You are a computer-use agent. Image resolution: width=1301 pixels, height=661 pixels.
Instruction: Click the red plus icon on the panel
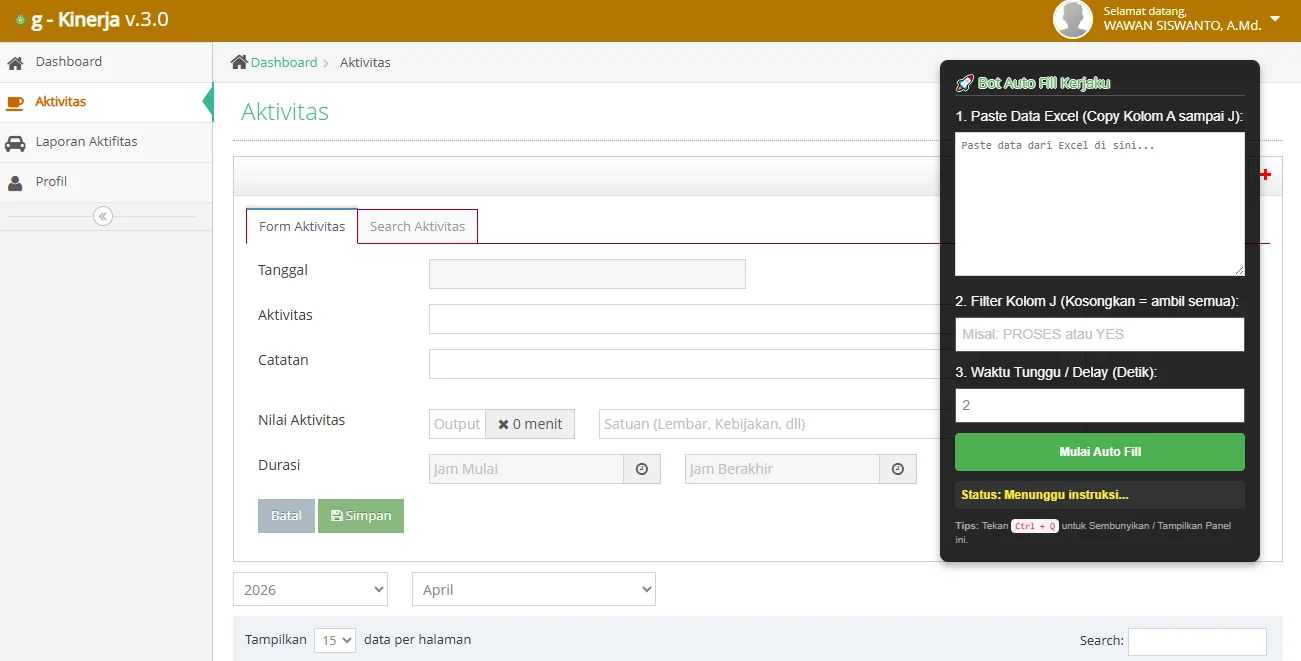[1265, 175]
